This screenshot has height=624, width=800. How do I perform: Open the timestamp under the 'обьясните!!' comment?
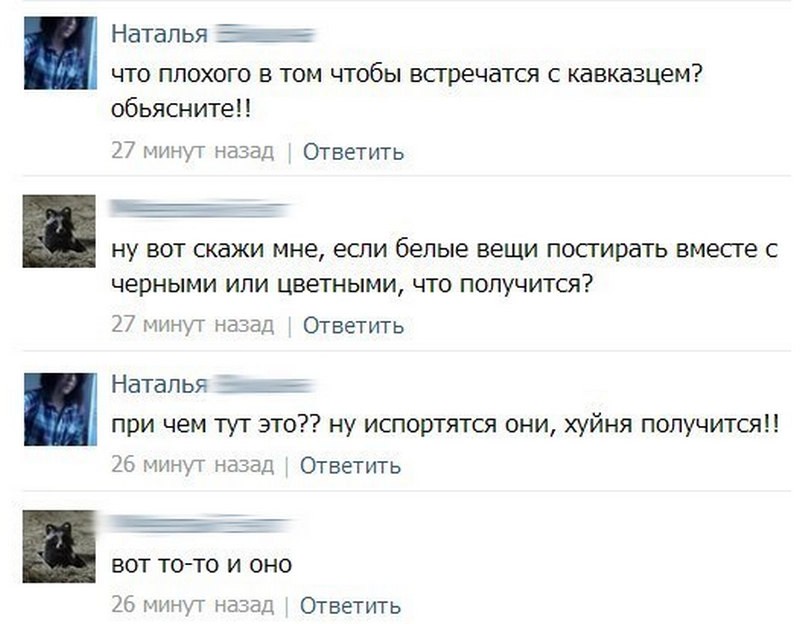point(192,152)
